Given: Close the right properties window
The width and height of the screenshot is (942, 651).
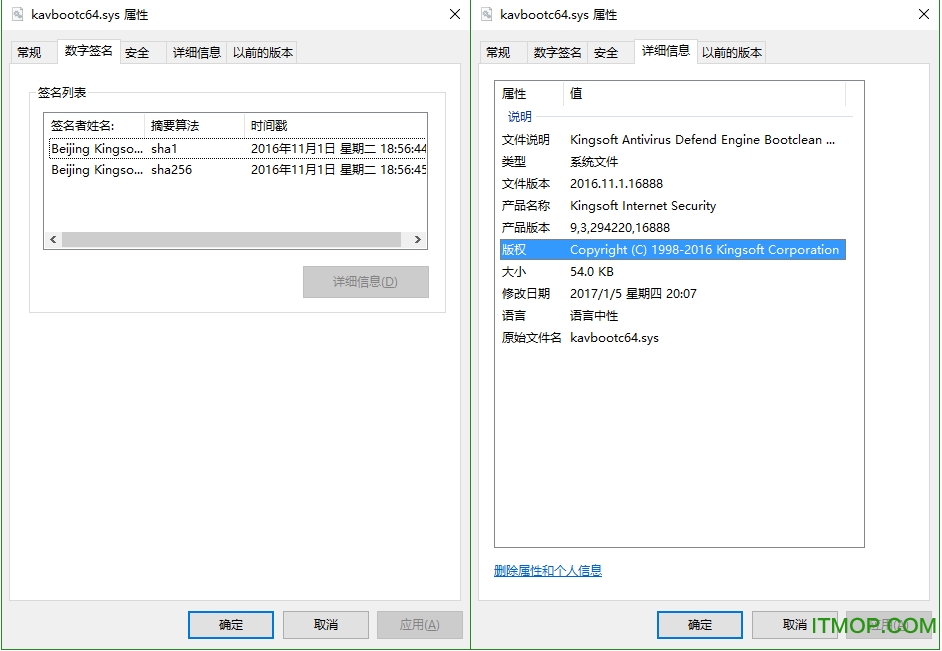Looking at the screenshot, I should coord(924,14).
